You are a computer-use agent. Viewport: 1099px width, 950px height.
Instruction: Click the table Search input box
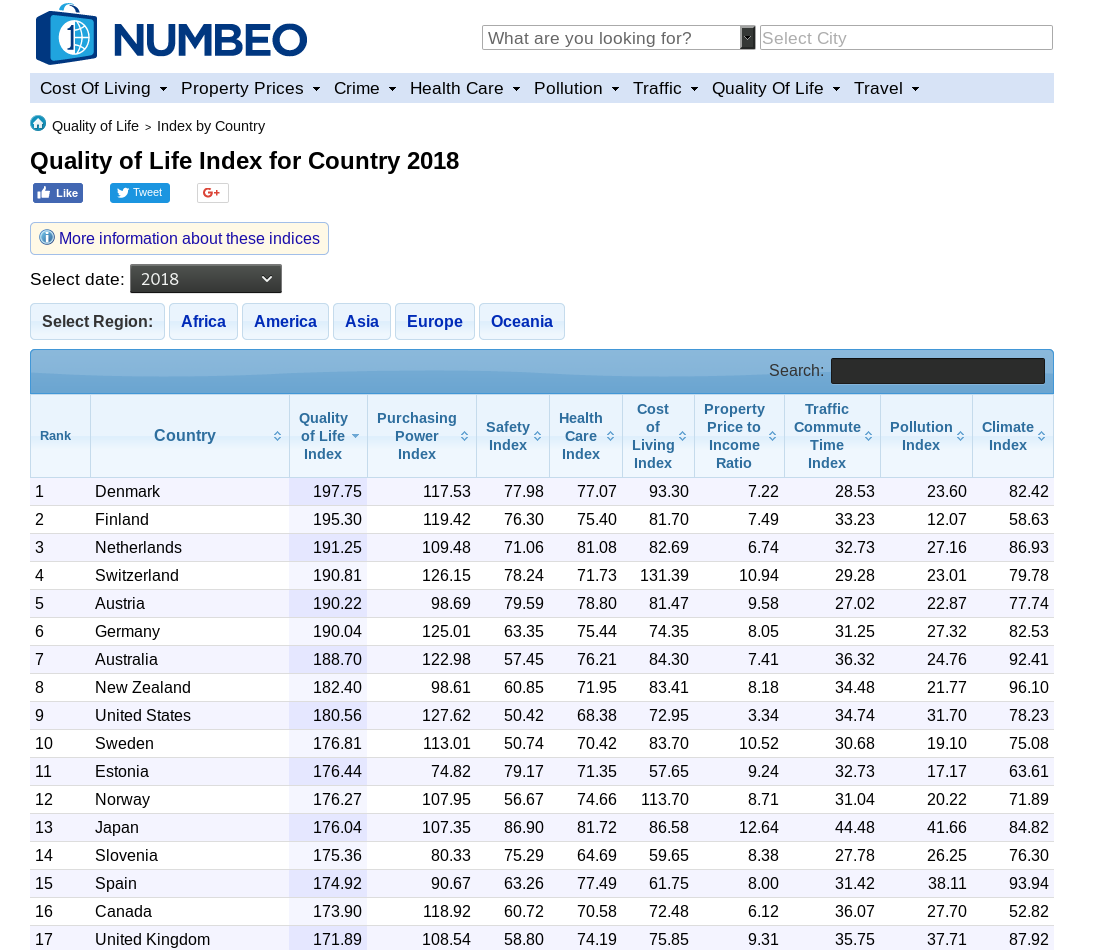pos(938,371)
